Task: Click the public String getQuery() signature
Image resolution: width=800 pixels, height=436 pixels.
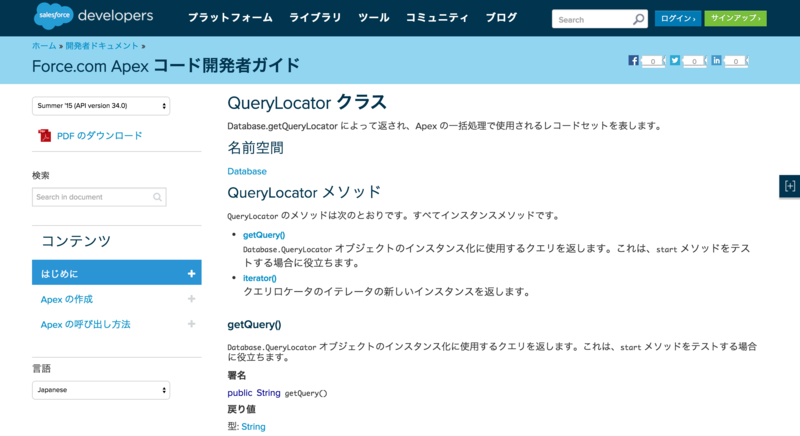Action: click(x=278, y=393)
